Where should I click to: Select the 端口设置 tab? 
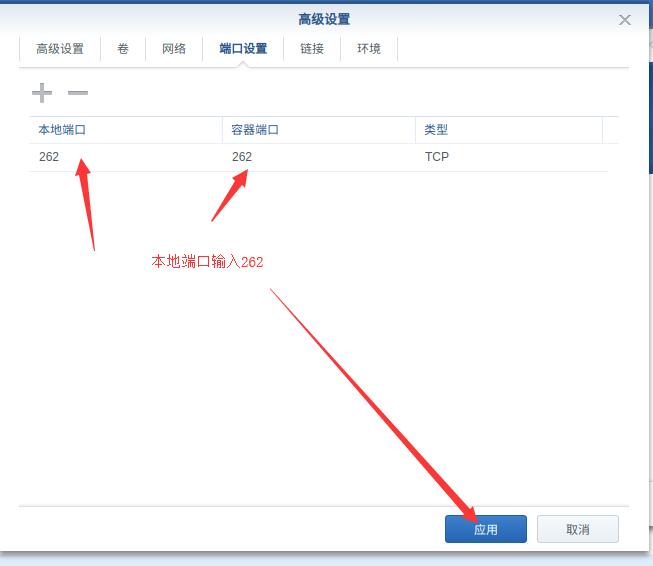tap(243, 48)
